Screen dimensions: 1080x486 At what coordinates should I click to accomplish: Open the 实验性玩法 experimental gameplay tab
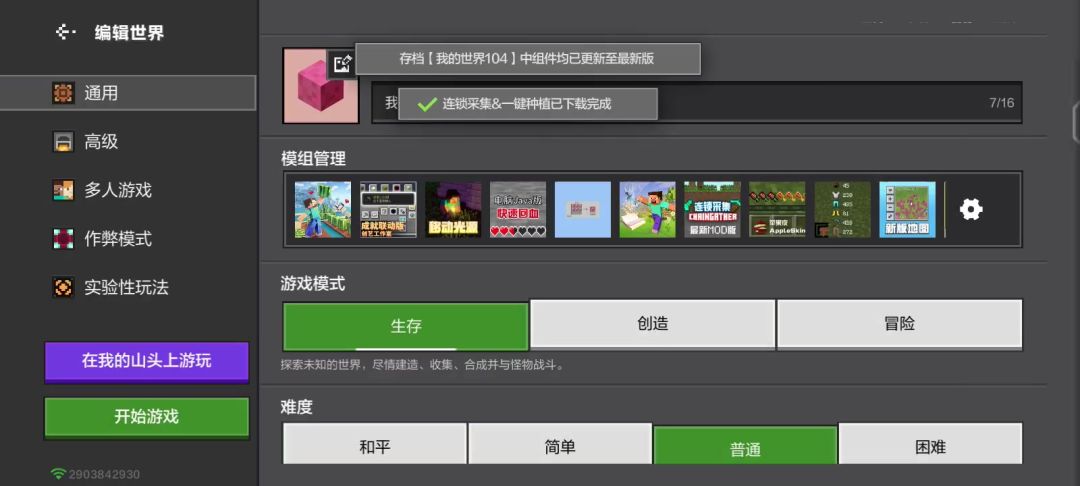tap(128, 287)
